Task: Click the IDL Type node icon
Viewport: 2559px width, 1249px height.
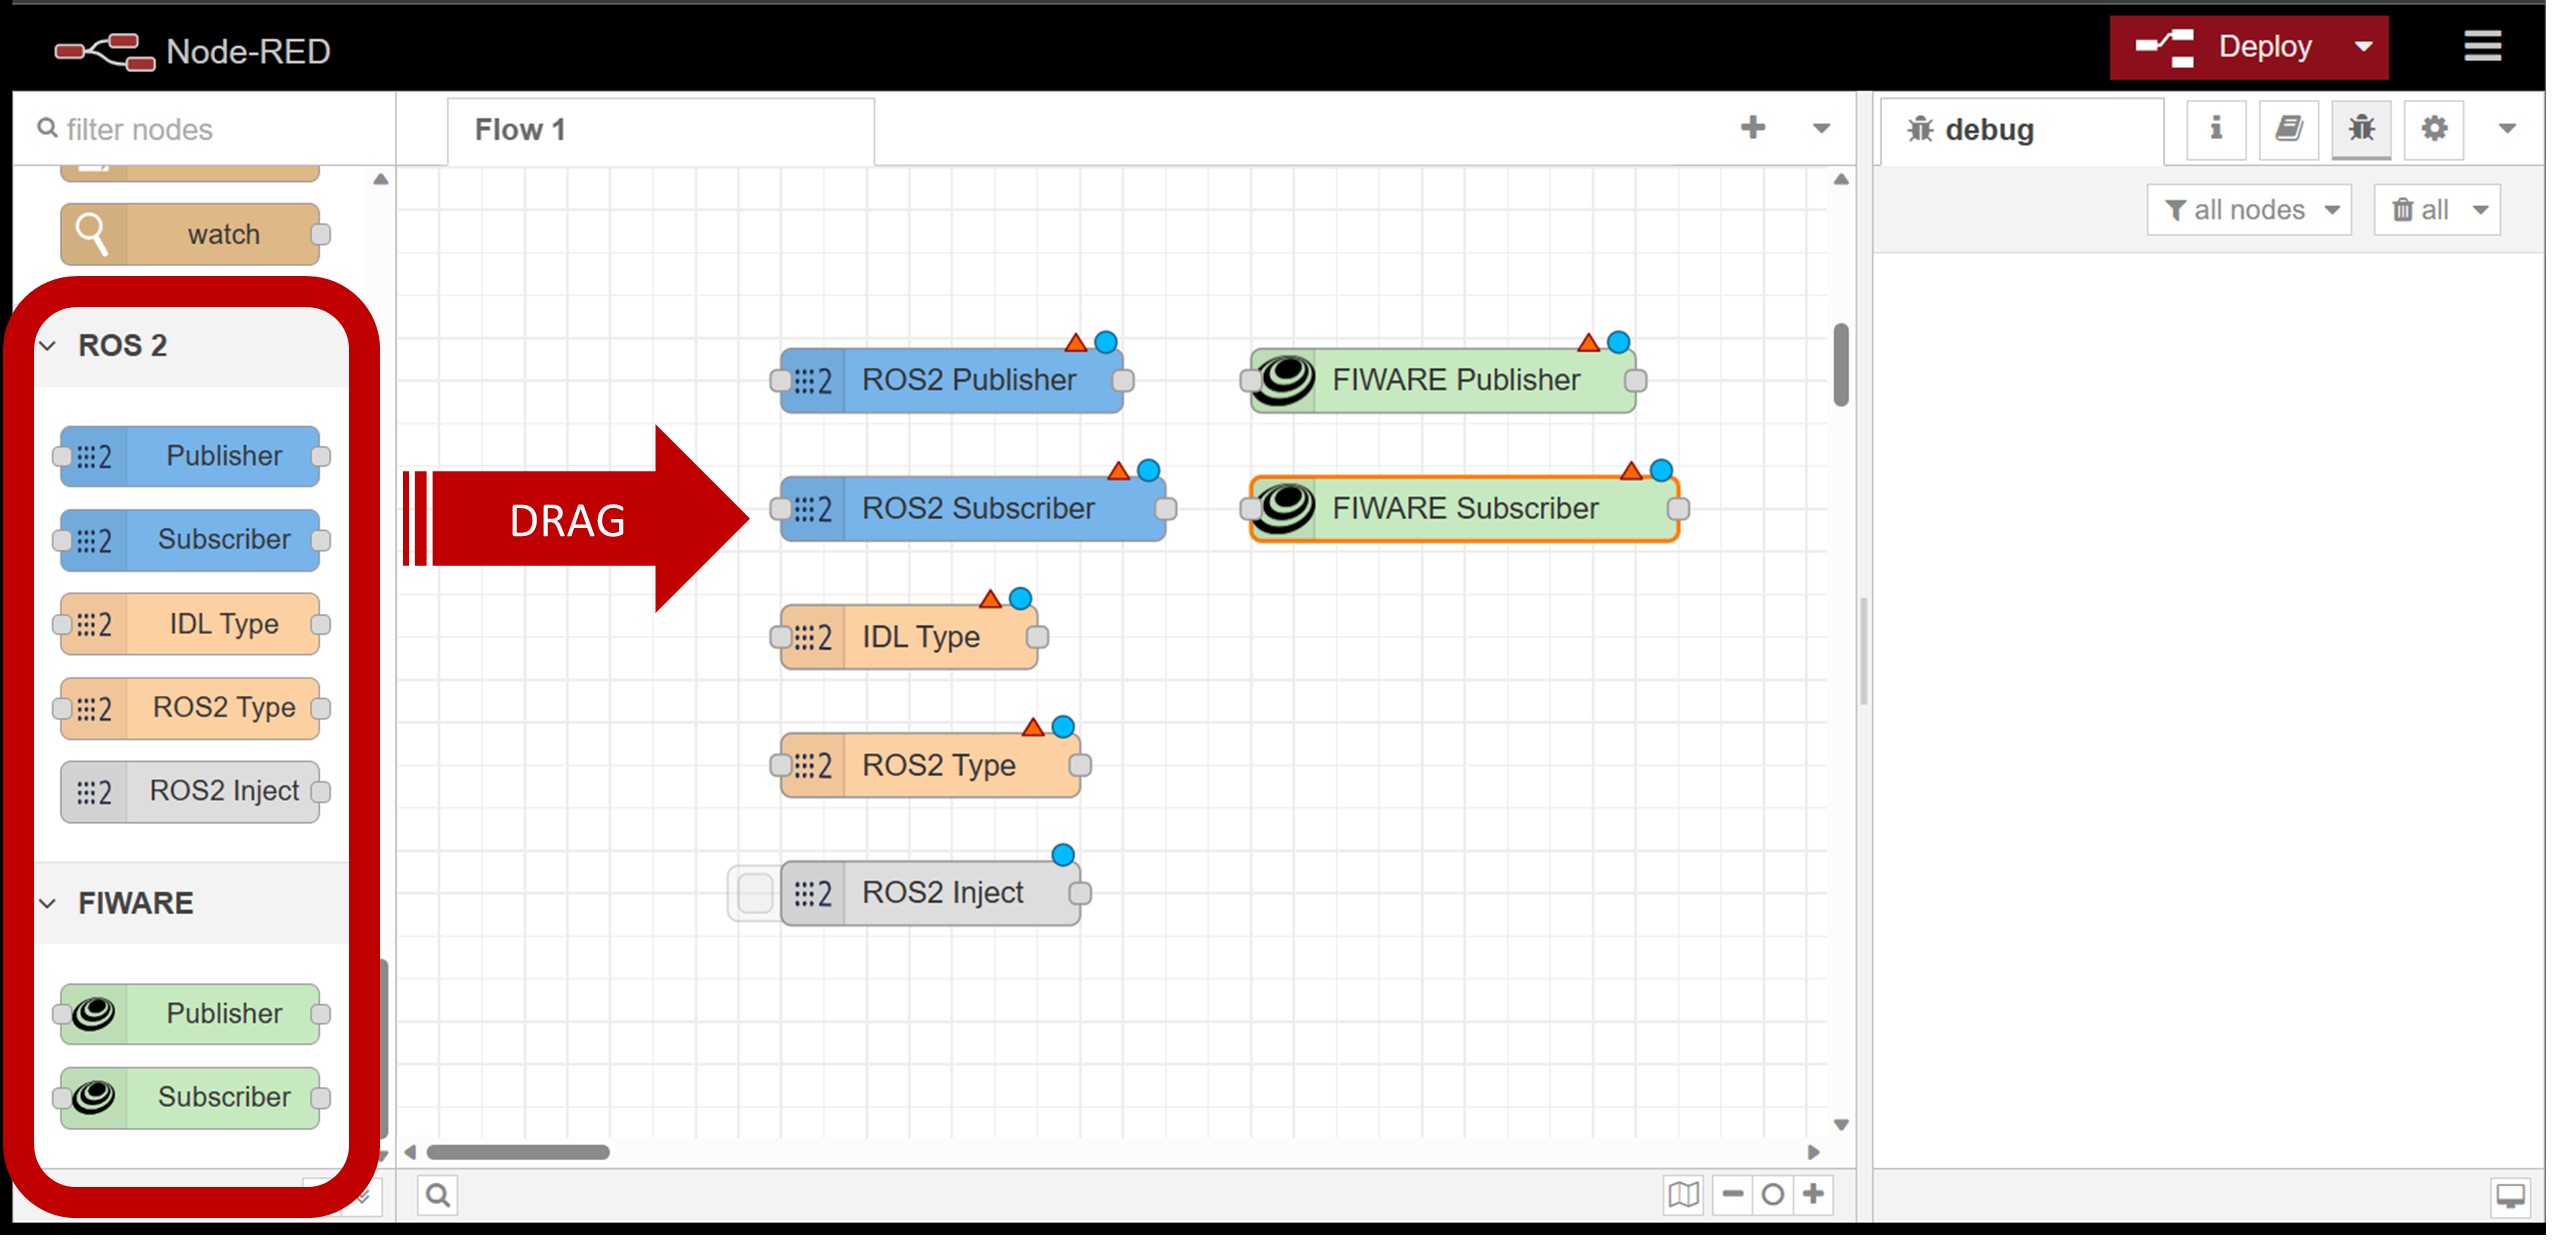Action: click(x=91, y=624)
